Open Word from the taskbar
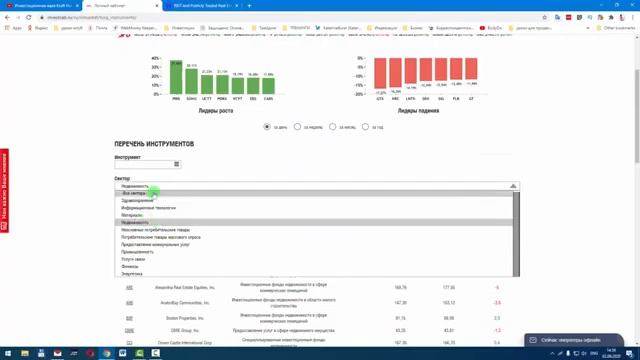 click(x=122, y=353)
